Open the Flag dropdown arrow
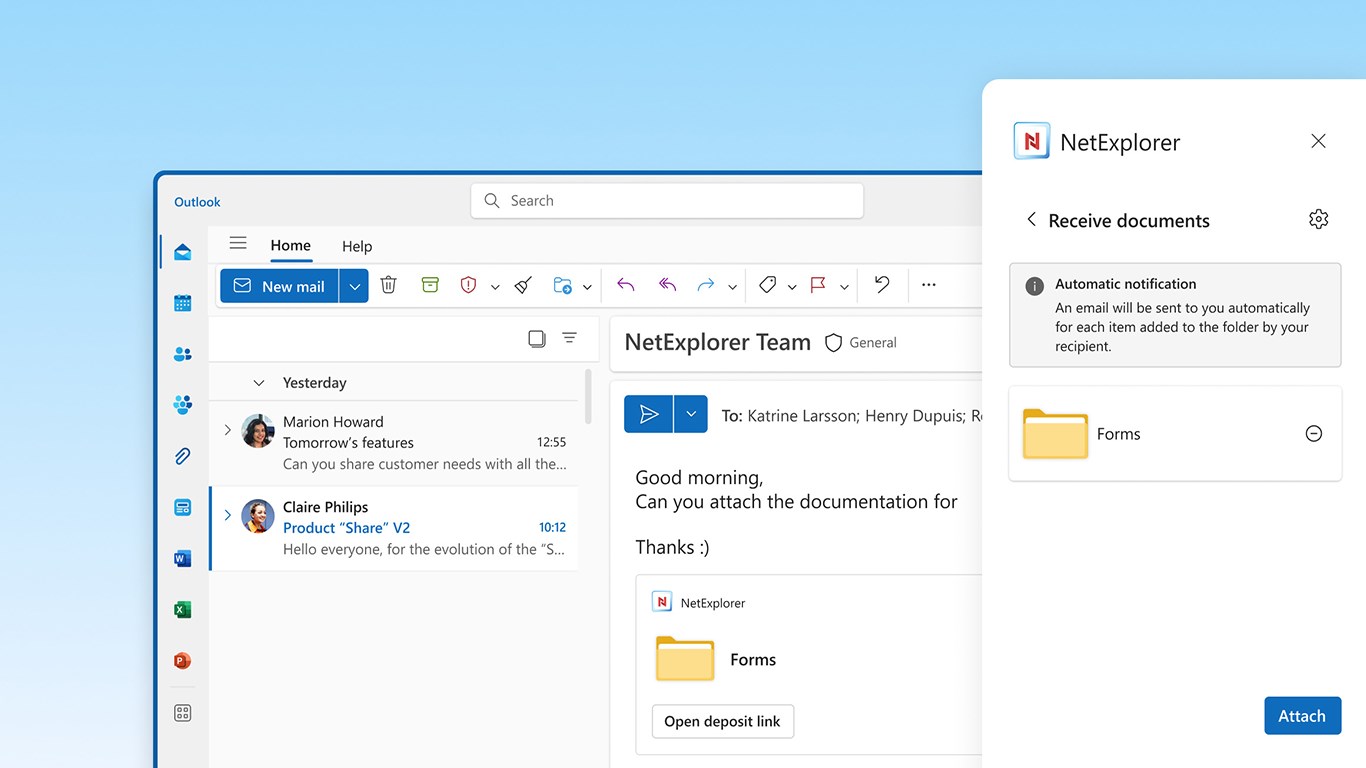 click(844, 287)
